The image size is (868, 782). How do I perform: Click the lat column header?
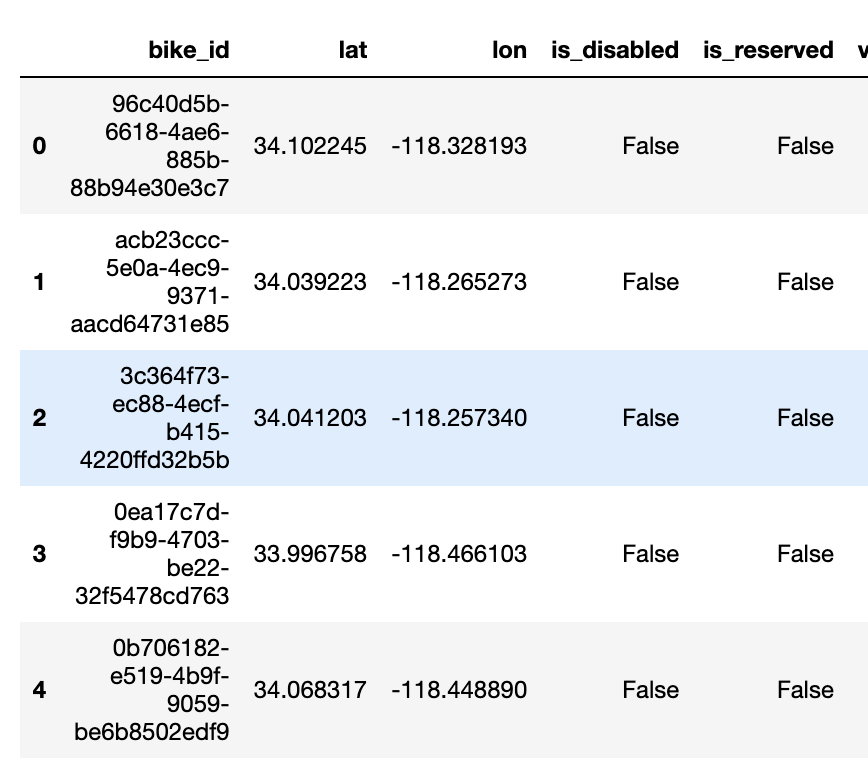[x=353, y=50]
